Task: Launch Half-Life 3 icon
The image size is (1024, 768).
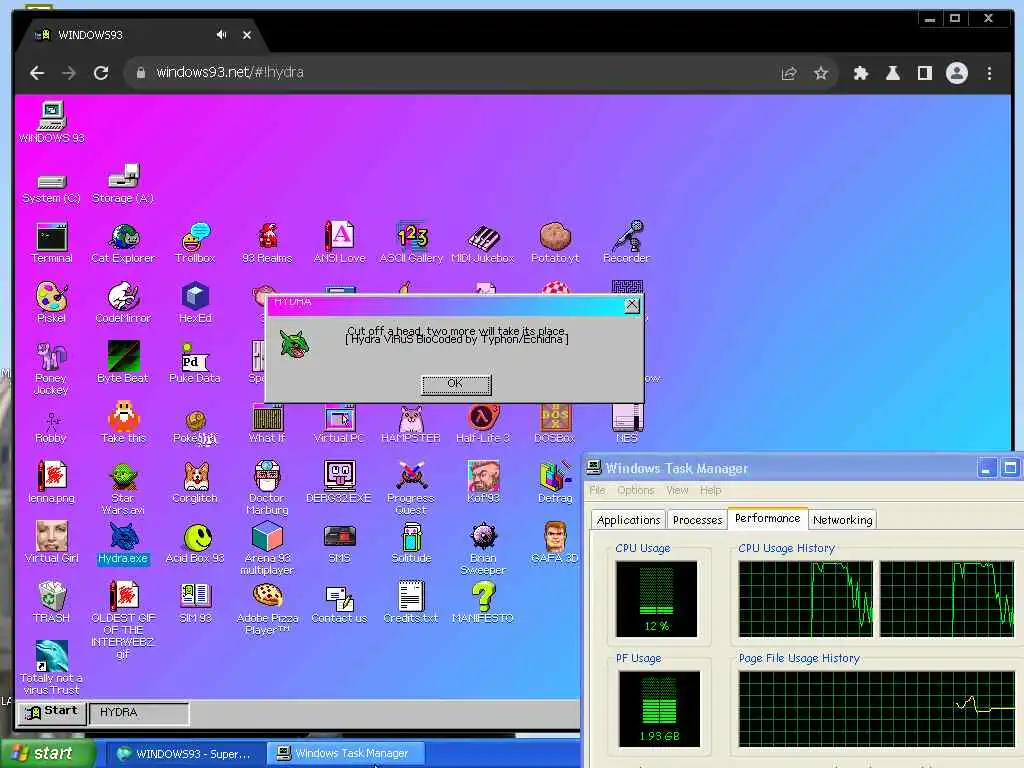Action: coord(483,423)
